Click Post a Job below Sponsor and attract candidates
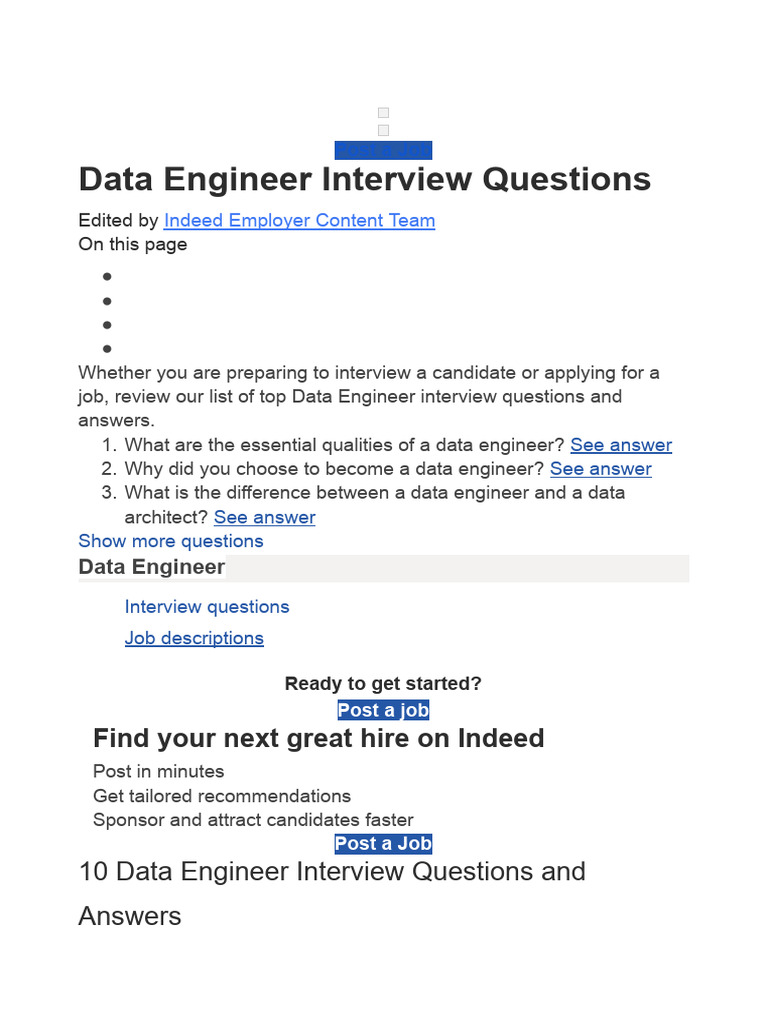768x1024 pixels. [x=383, y=843]
